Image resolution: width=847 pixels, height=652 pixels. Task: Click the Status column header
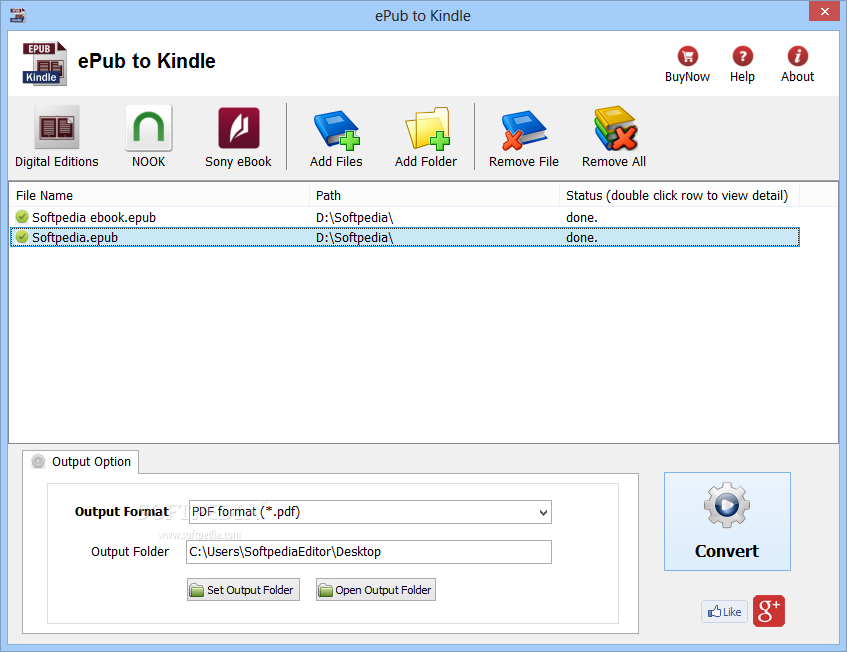tap(680, 196)
